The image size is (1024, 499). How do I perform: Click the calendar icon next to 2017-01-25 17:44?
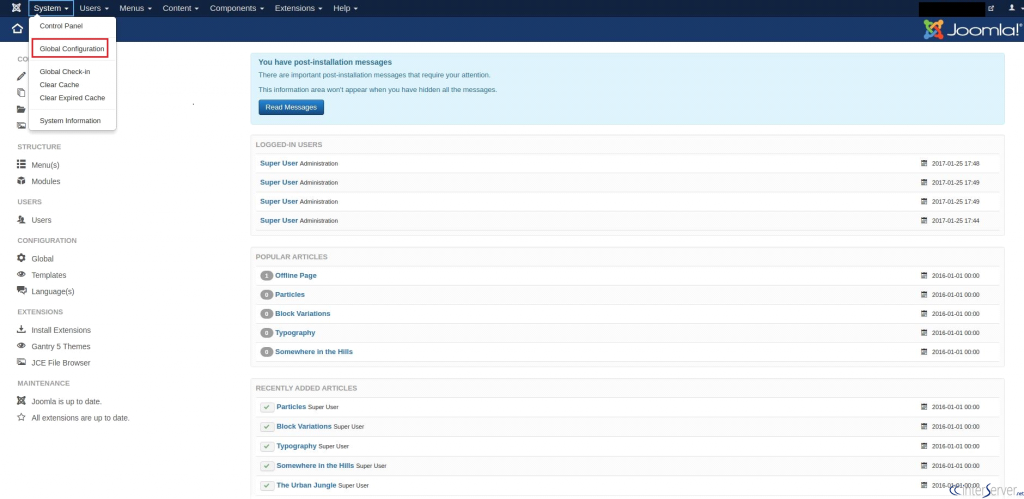(x=923, y=221)
